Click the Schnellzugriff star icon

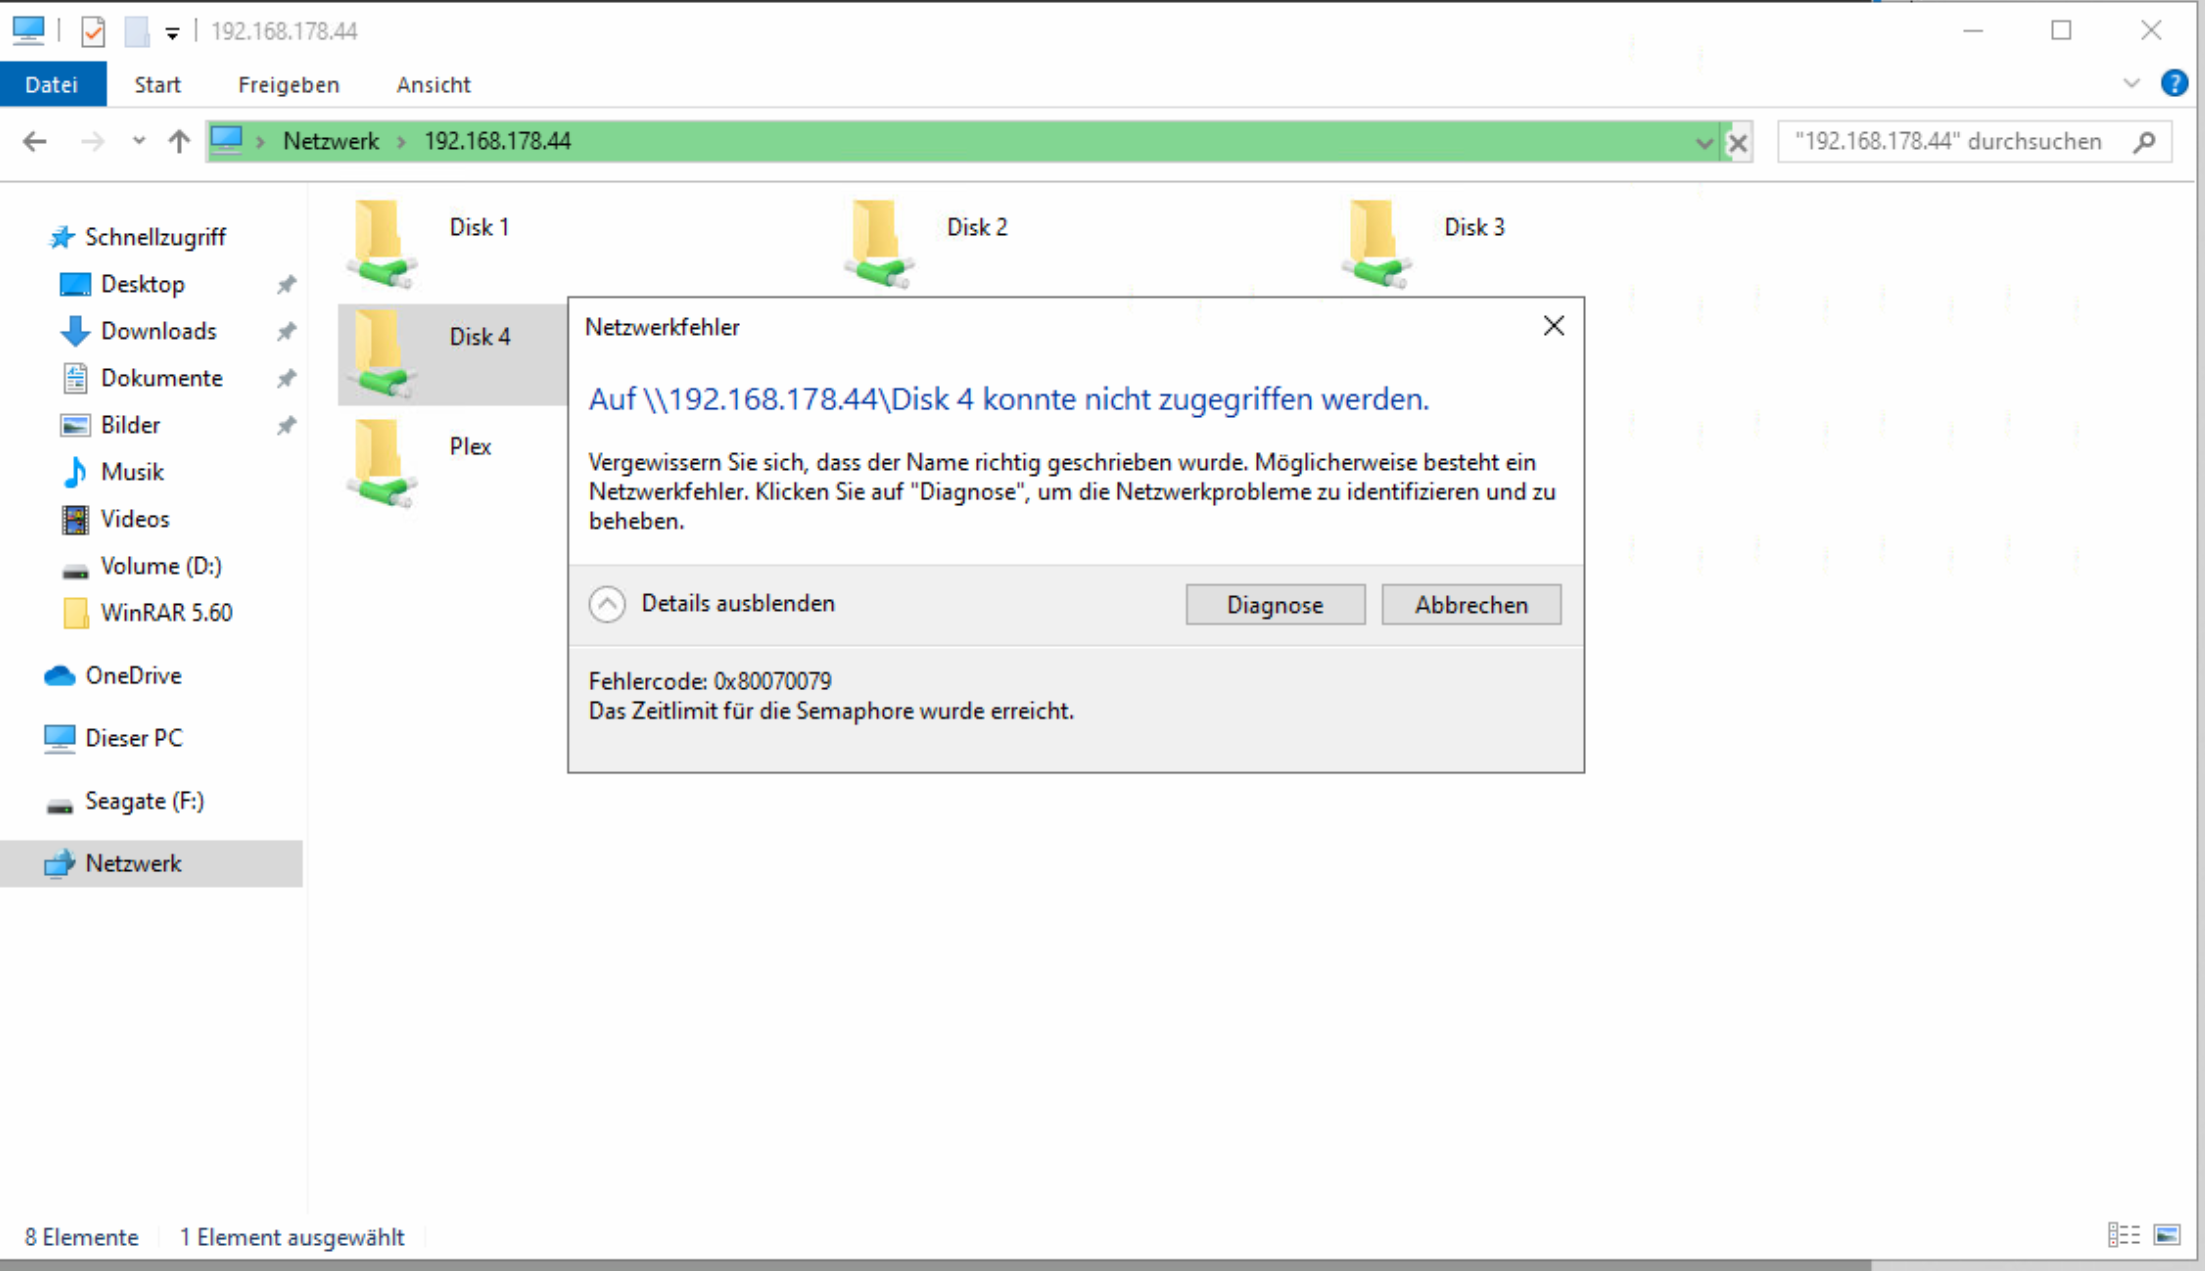pyautogui.click(x=62, y=237)
